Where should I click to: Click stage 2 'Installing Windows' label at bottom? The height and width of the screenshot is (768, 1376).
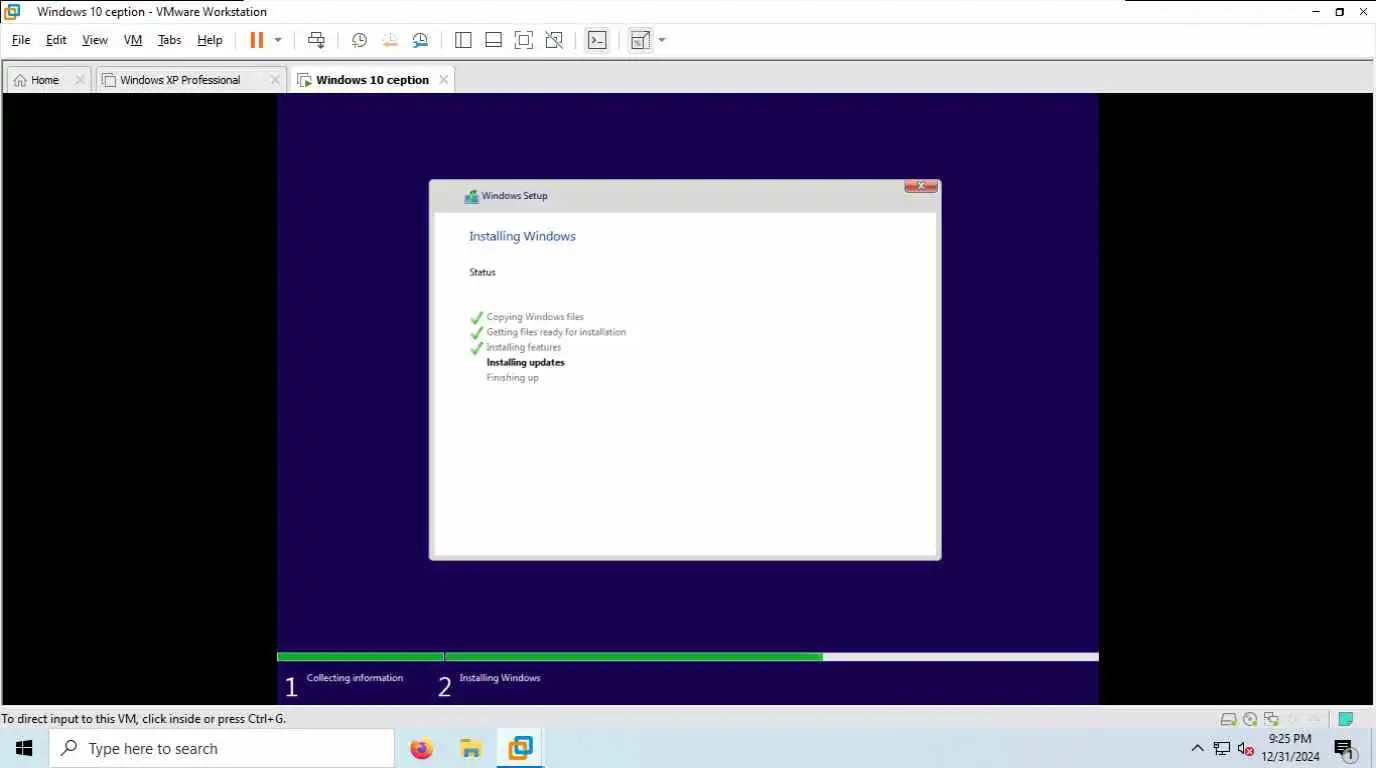coord(500,678)
